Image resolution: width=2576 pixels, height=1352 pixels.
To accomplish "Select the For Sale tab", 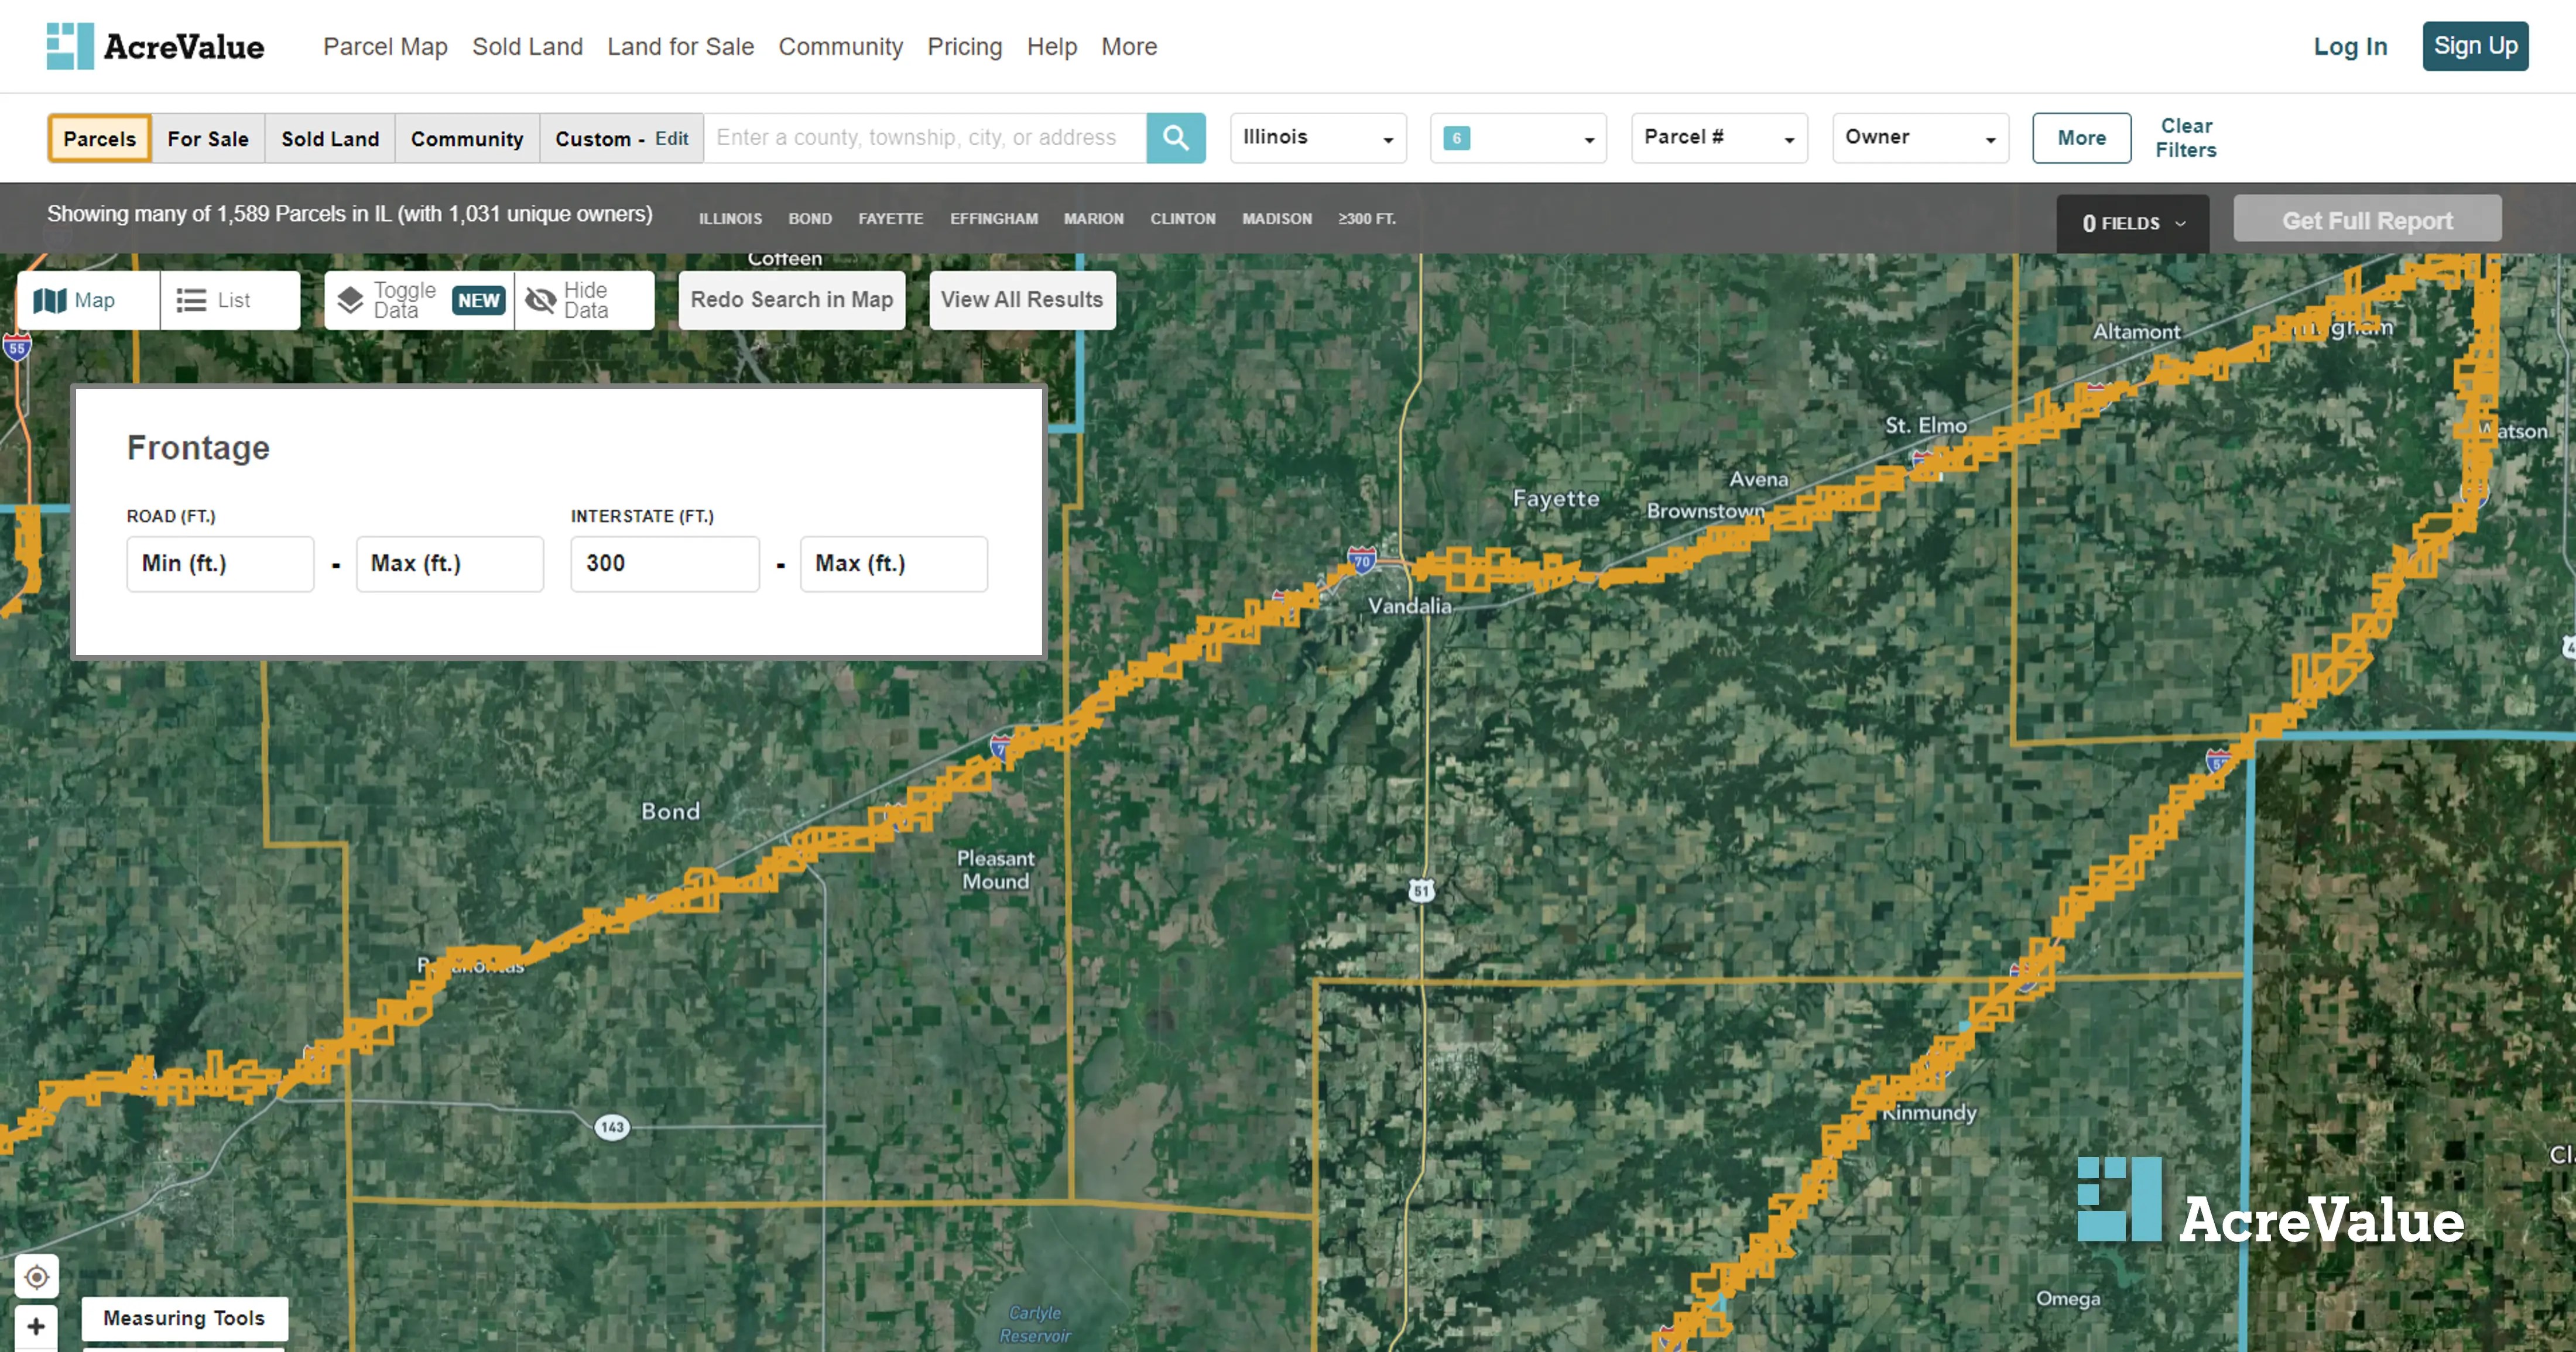I will pyautogui.click(x=208, y=139).
